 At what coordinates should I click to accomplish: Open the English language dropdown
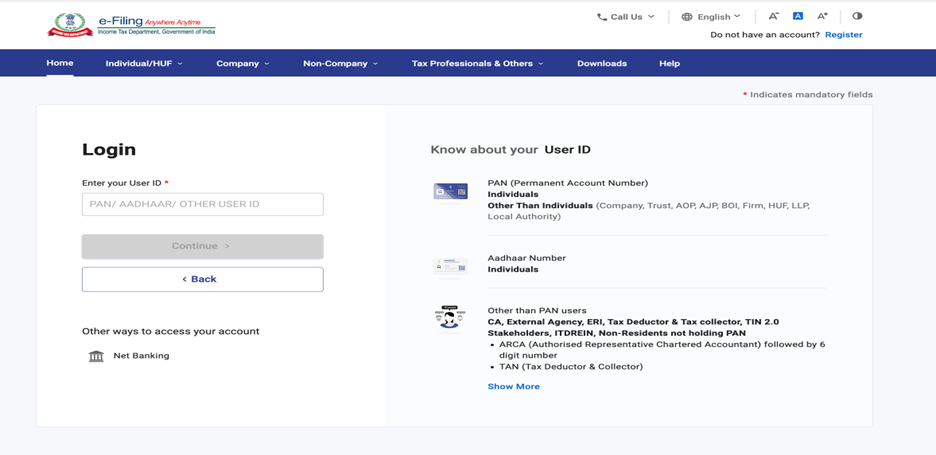[711, 16]
